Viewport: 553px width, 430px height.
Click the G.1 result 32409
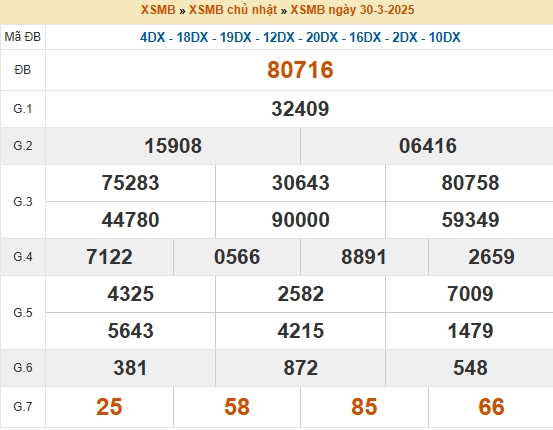[x=300, y=109]
